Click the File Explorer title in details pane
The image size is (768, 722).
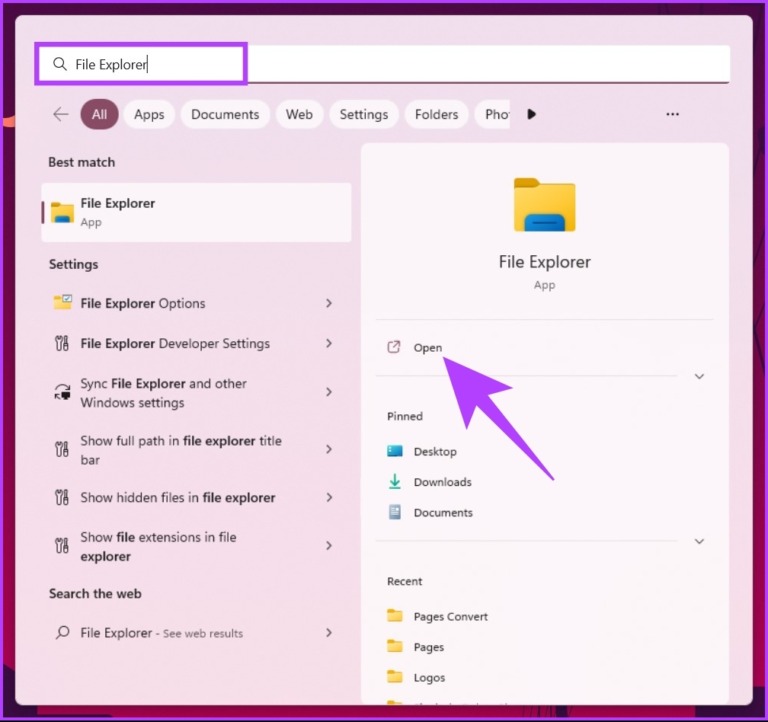pyautogui.click(x=545, y=262)
